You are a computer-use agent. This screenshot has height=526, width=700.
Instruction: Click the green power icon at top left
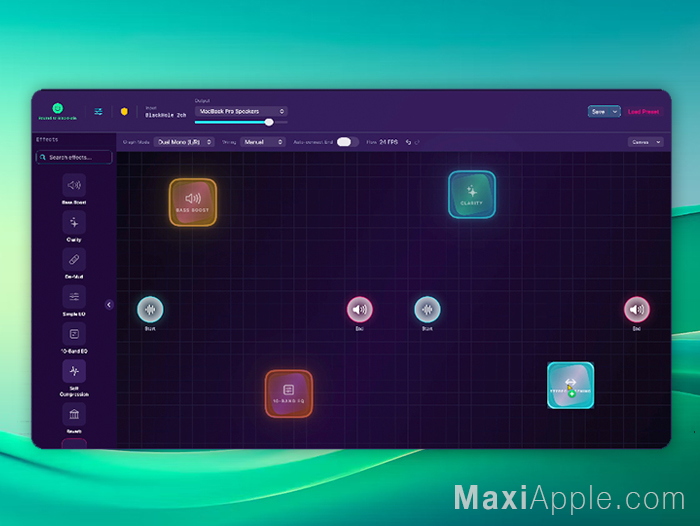(58, 108)
